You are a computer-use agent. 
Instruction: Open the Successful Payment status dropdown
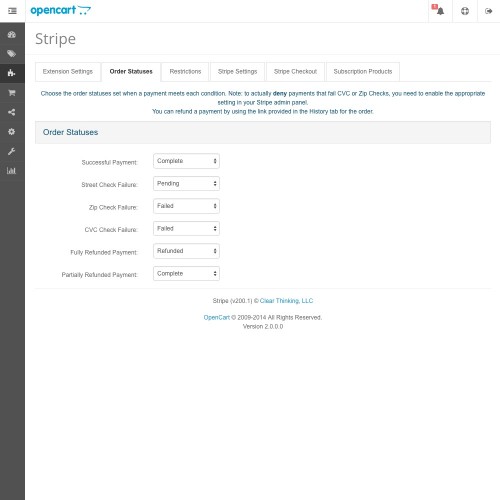point(186,161)
